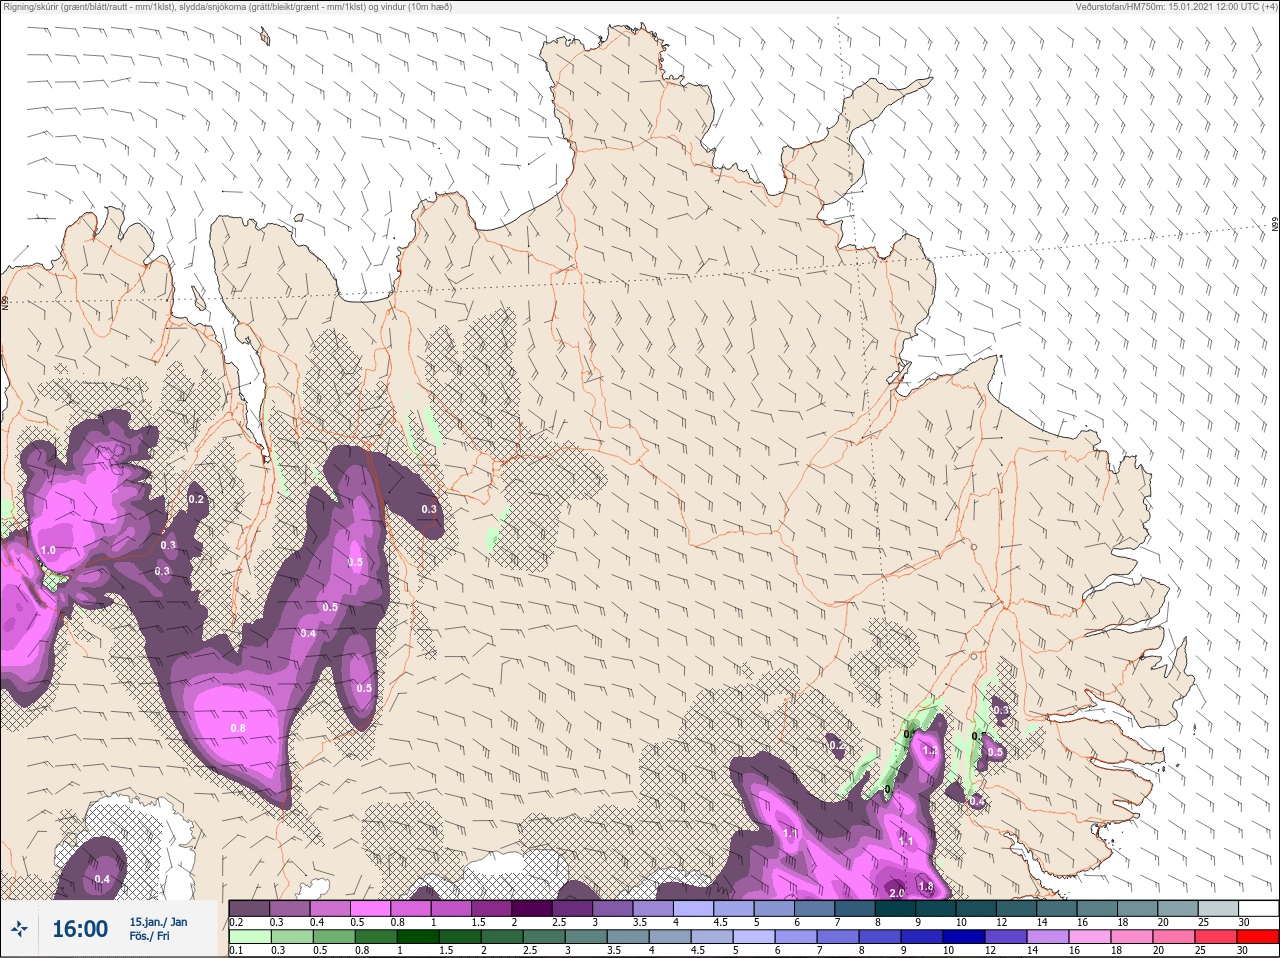Image resolution: width=1280 pixels, height=958 pixels.
Task: Click the '0.1' label starting the bottom legend scale
Action: pos(237,950)
